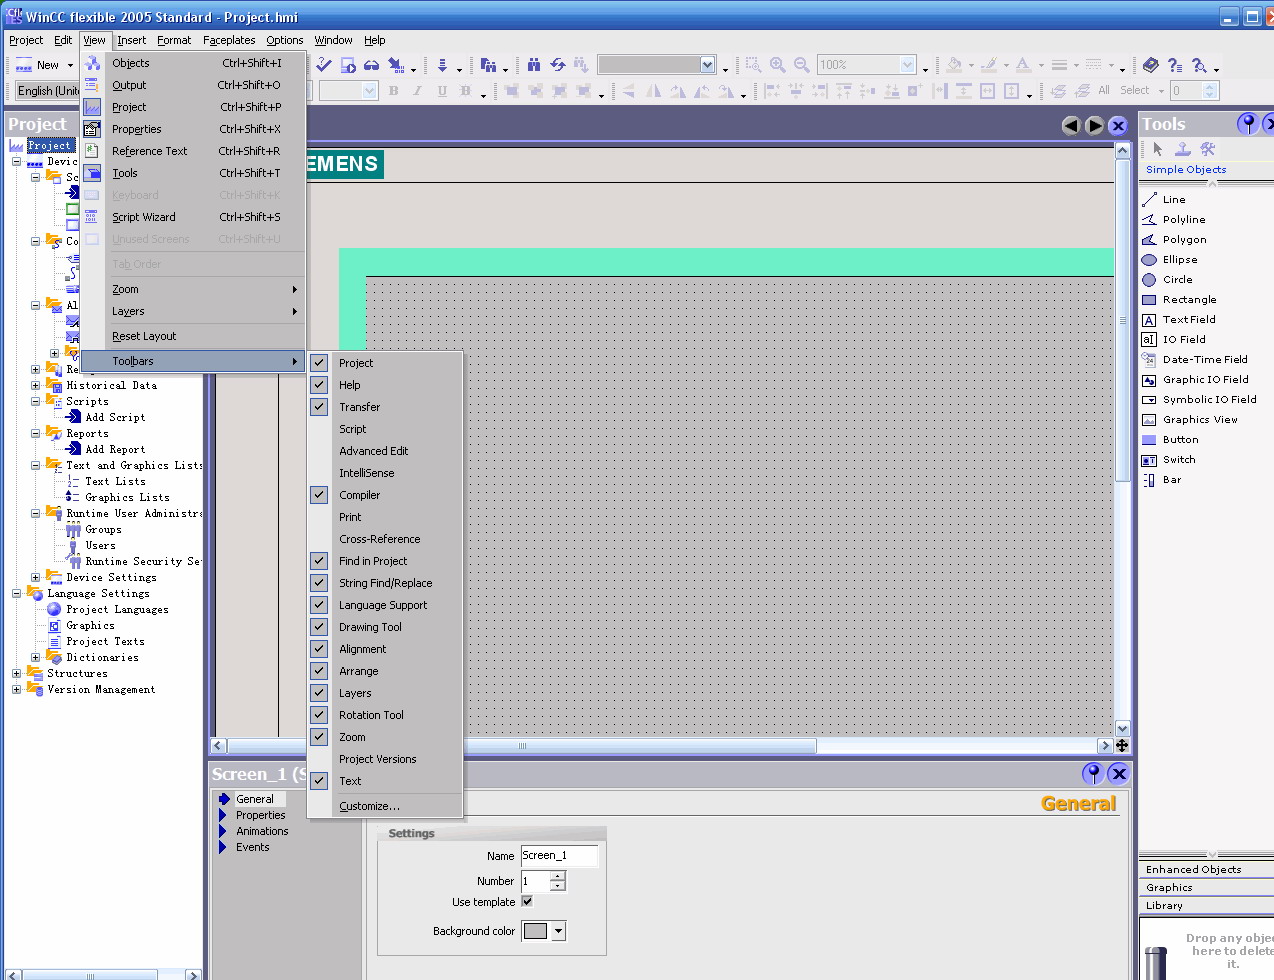
Task: Enable the Advanced Edit toolbar
Action: point(385,451)
